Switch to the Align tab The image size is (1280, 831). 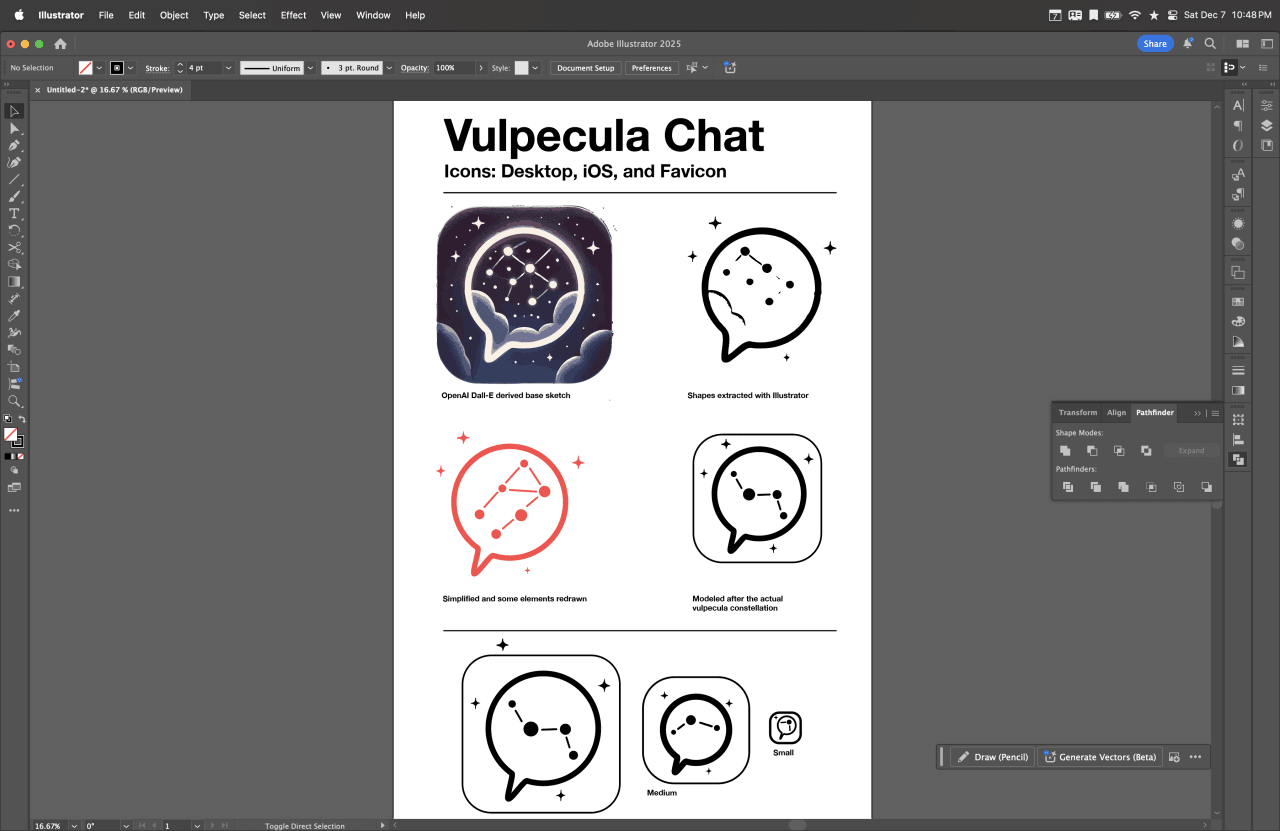point(1117,412)
